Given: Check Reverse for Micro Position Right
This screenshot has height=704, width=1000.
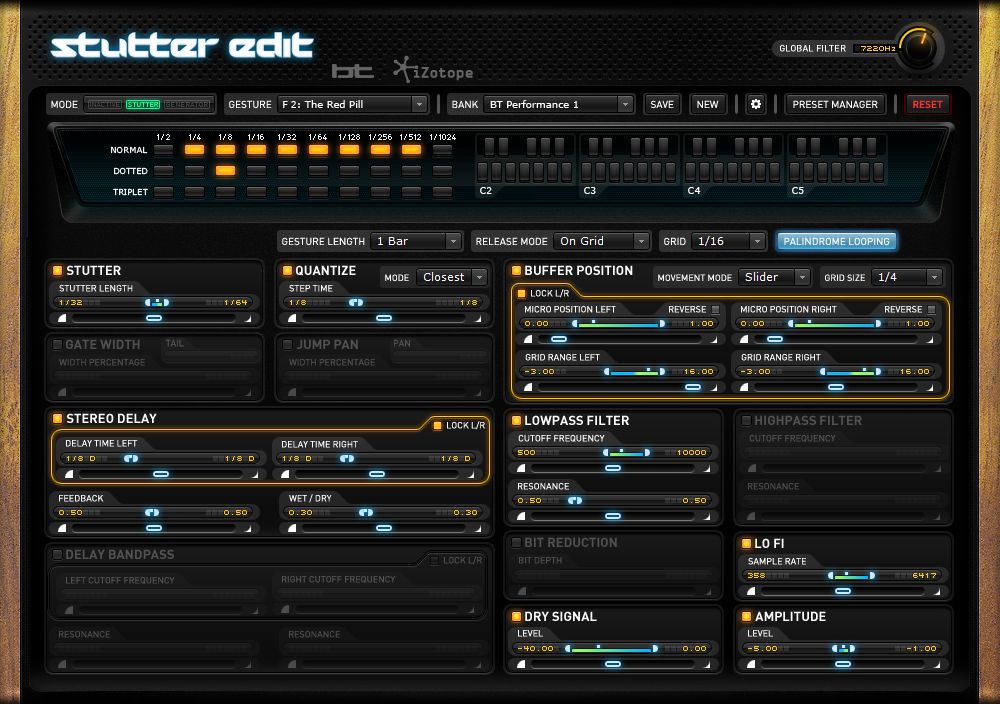Looking at the screenshot, I should [x=932, y=309].
